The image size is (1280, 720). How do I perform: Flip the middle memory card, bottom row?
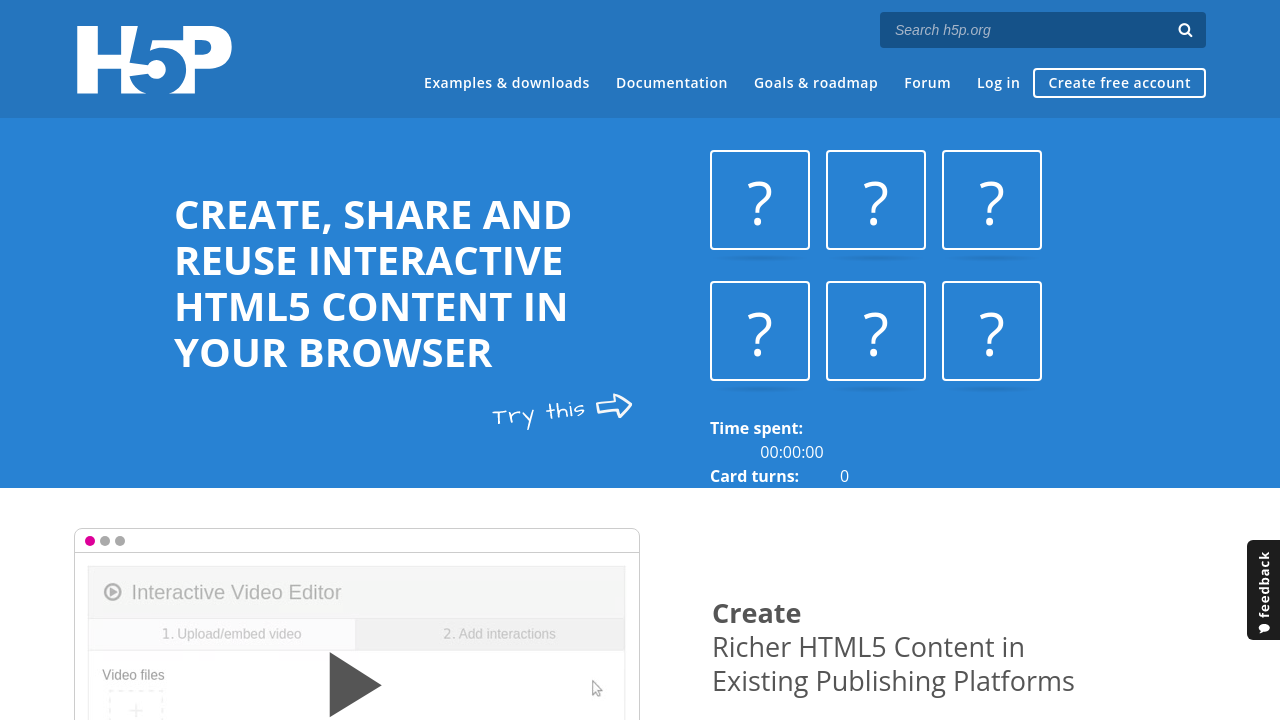(x=876, y=331)
